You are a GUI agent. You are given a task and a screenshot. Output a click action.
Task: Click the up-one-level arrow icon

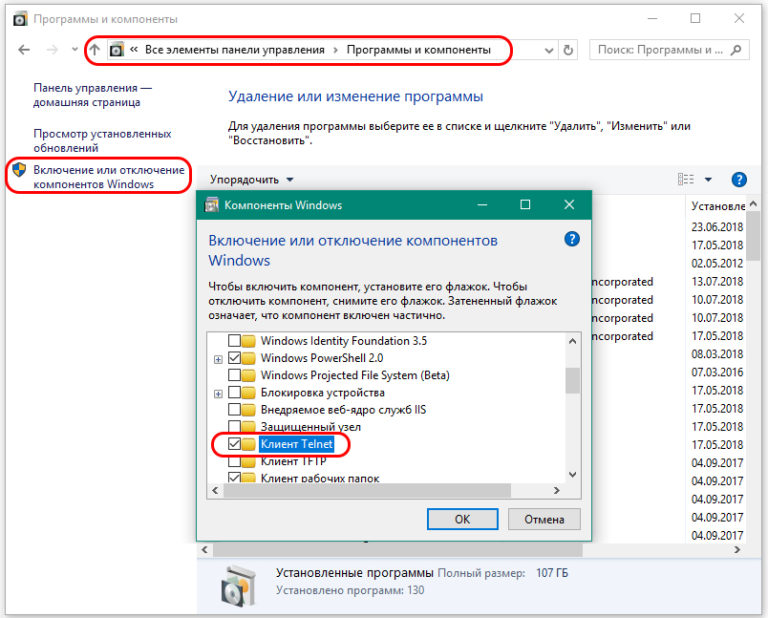pyautogui.click(x=95, y=50)
